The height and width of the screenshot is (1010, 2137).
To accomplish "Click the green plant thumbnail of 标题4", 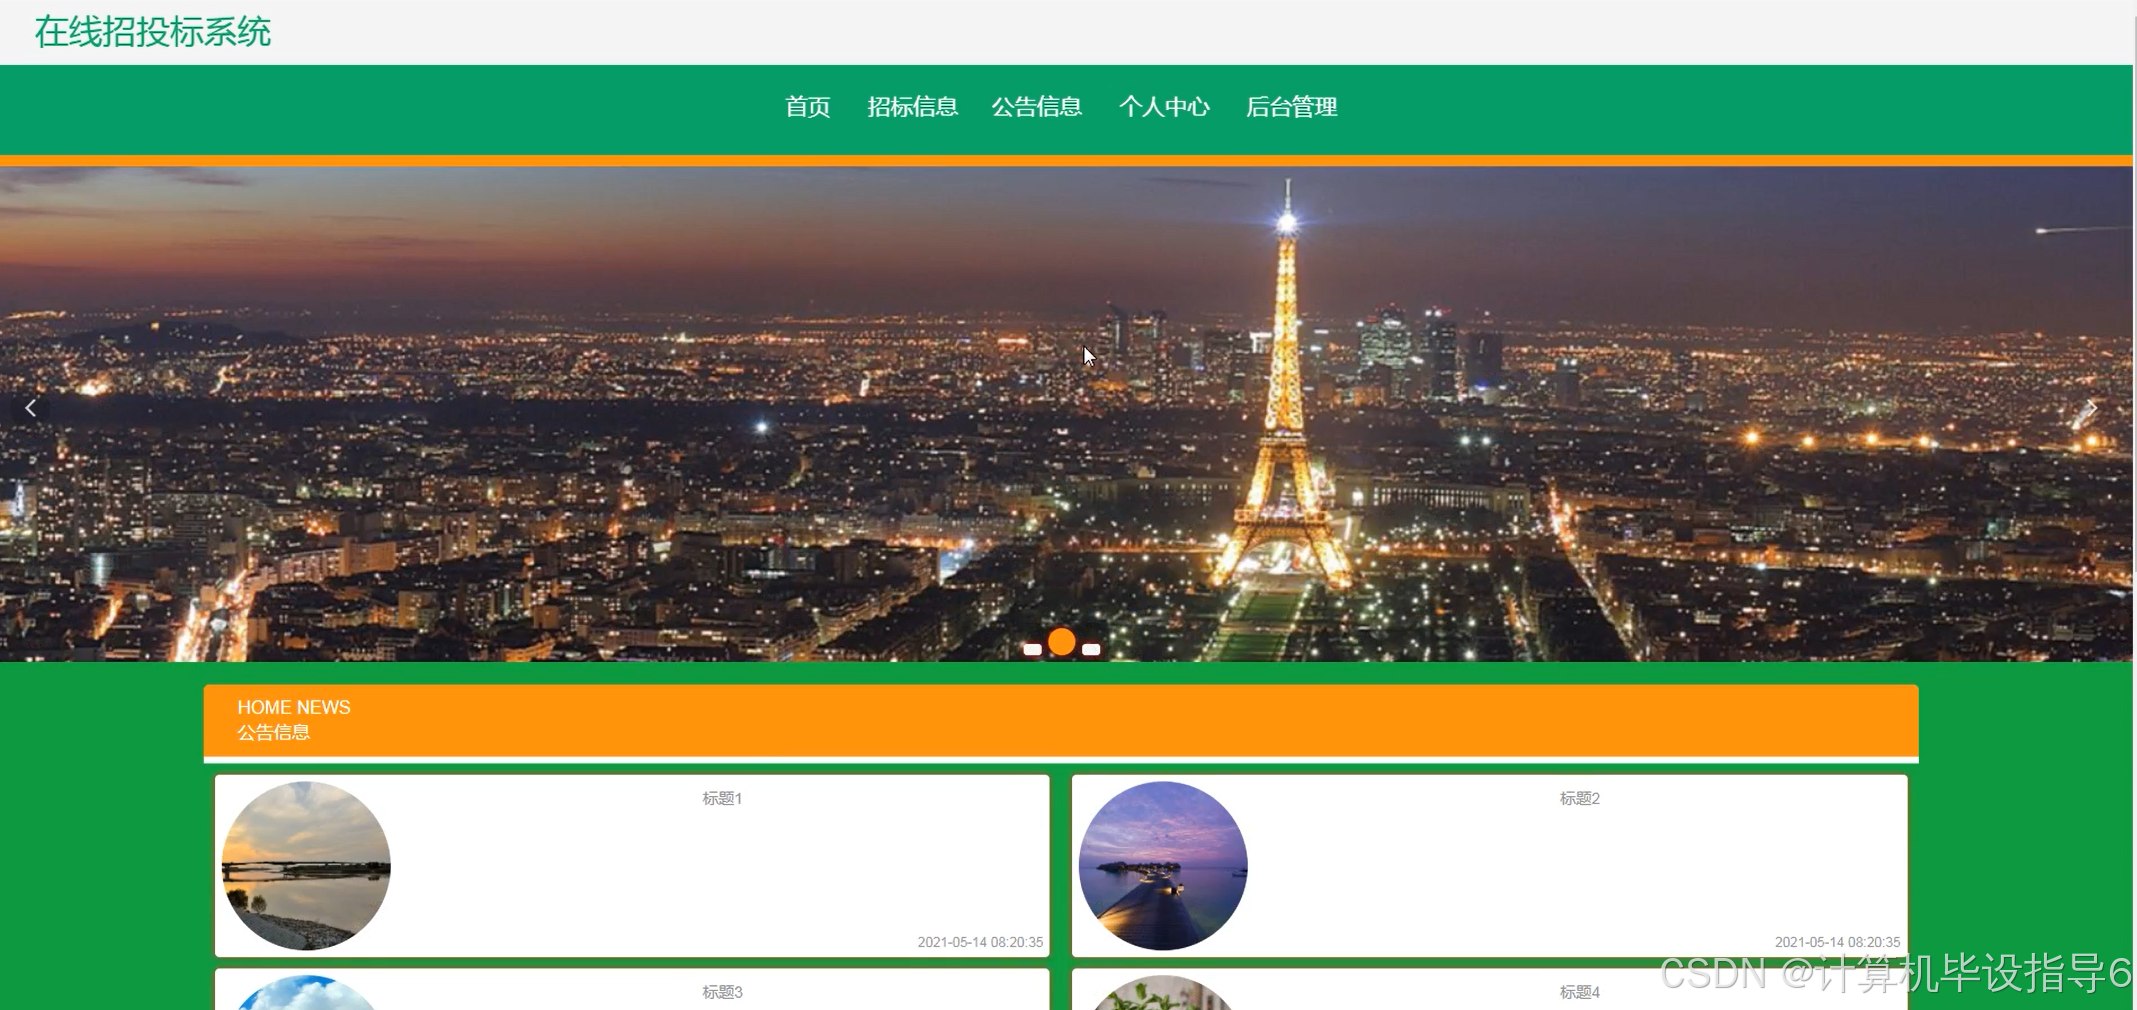I will point(1163,993).
